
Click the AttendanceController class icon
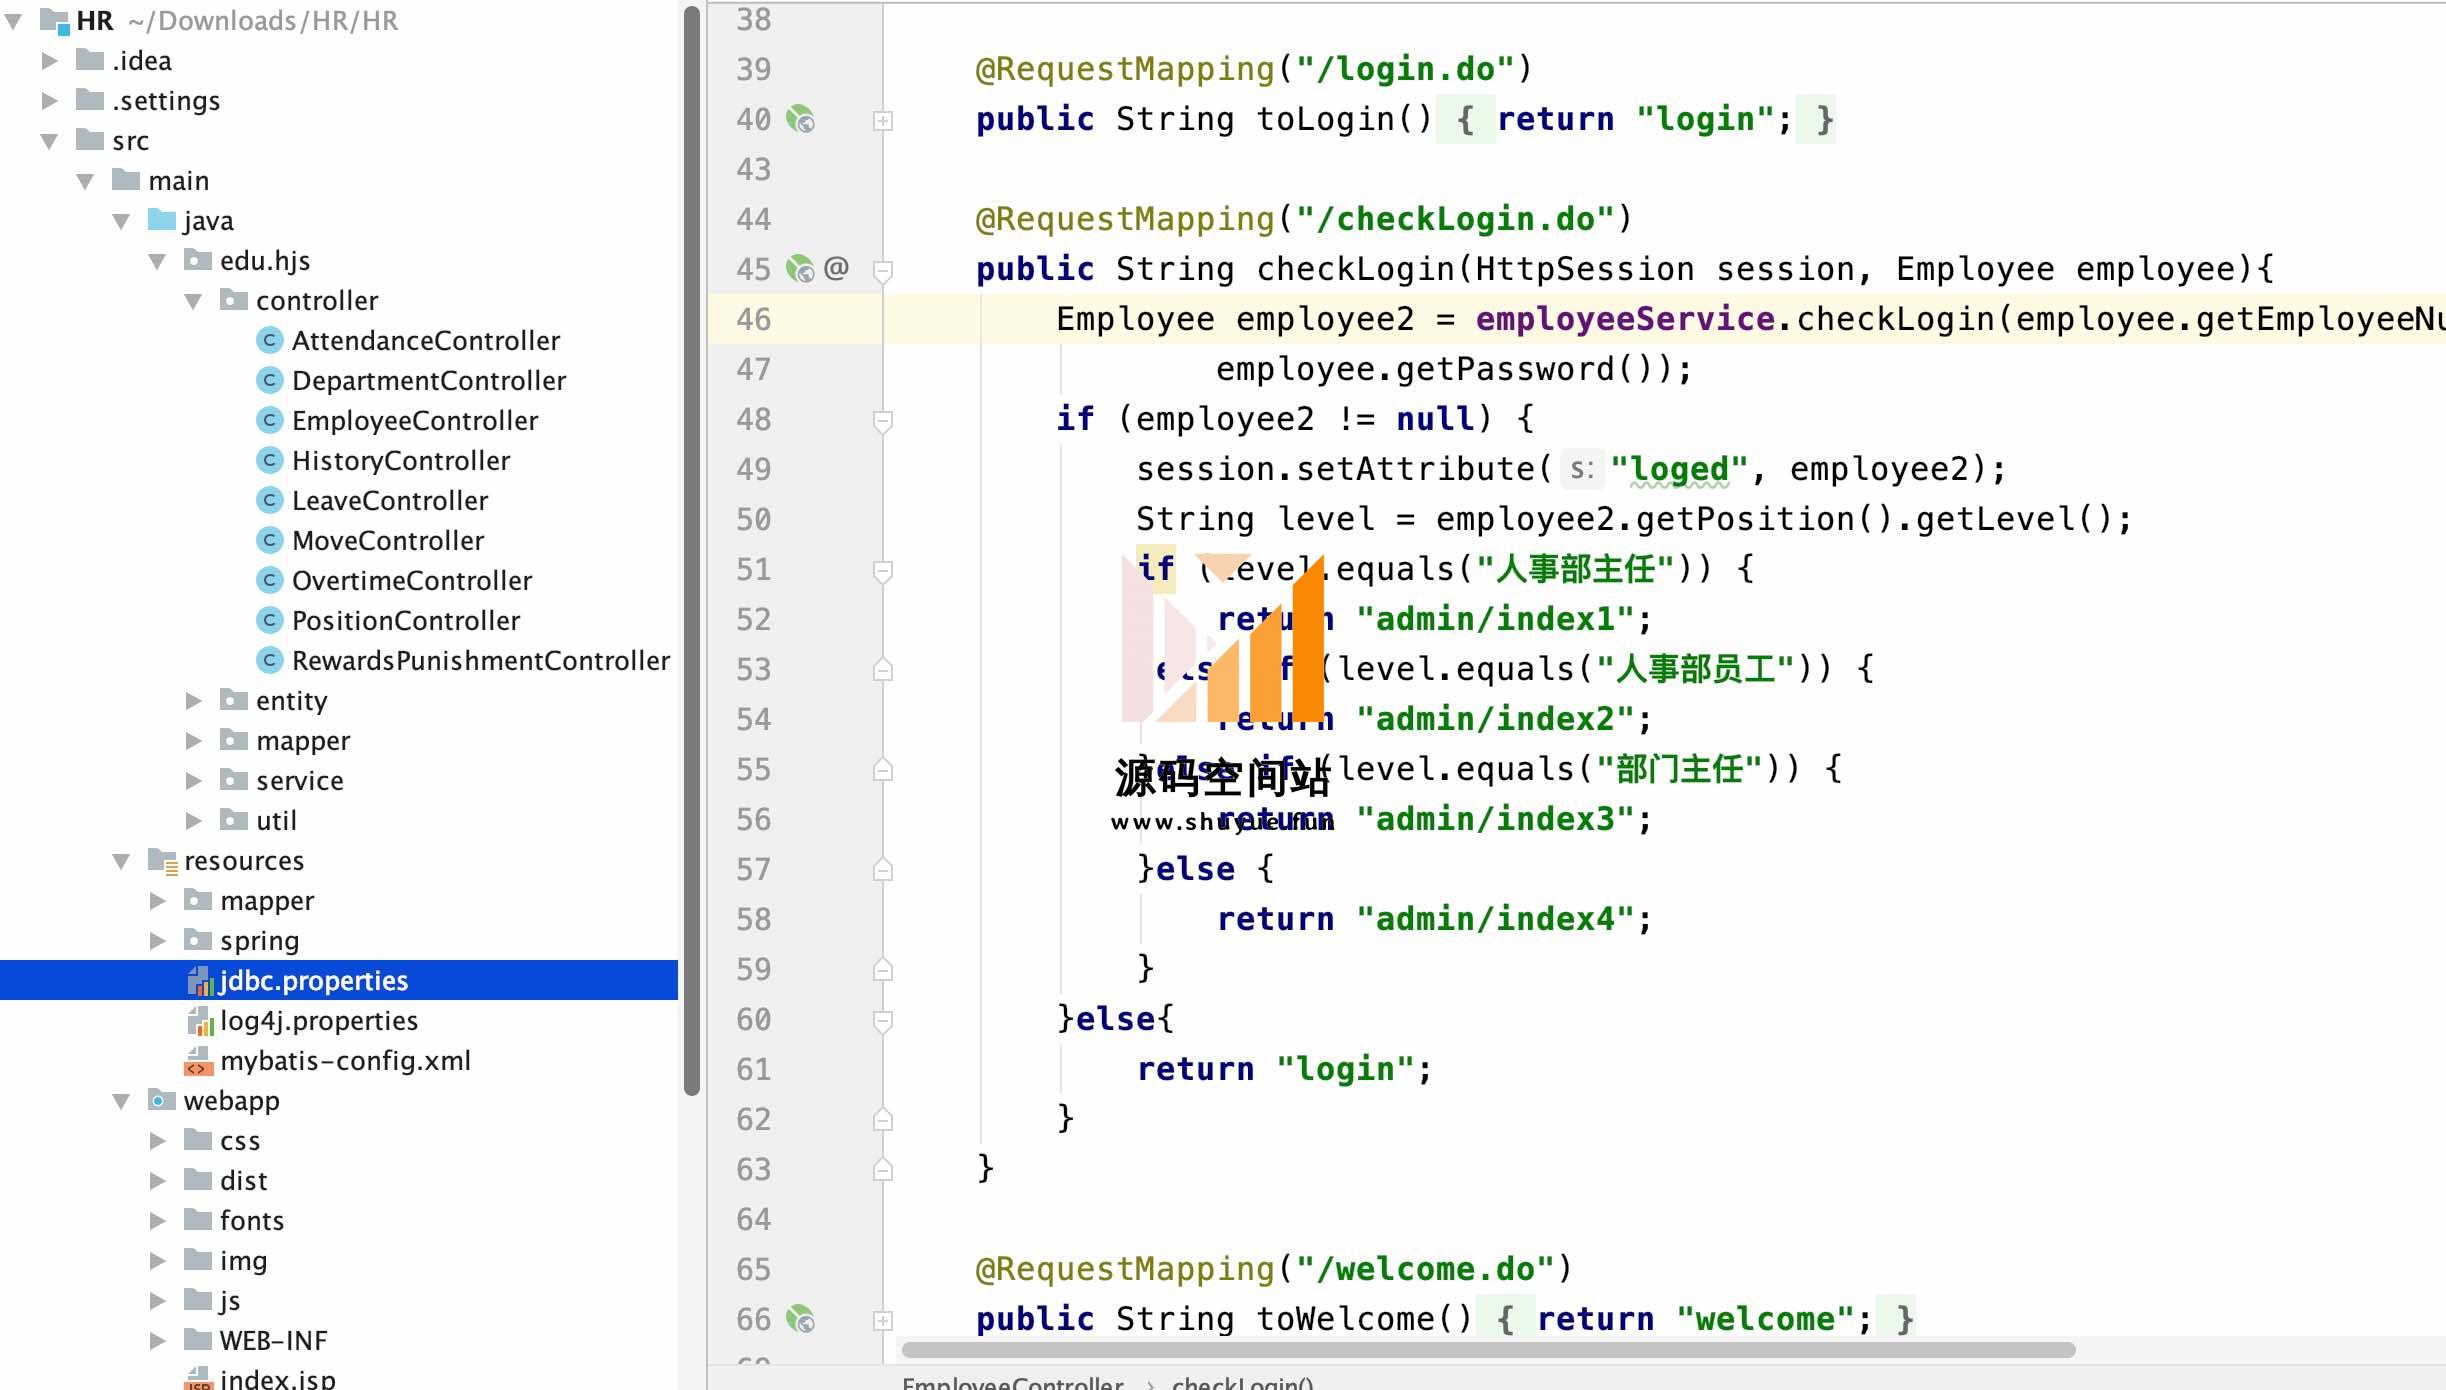click(269, 341)
